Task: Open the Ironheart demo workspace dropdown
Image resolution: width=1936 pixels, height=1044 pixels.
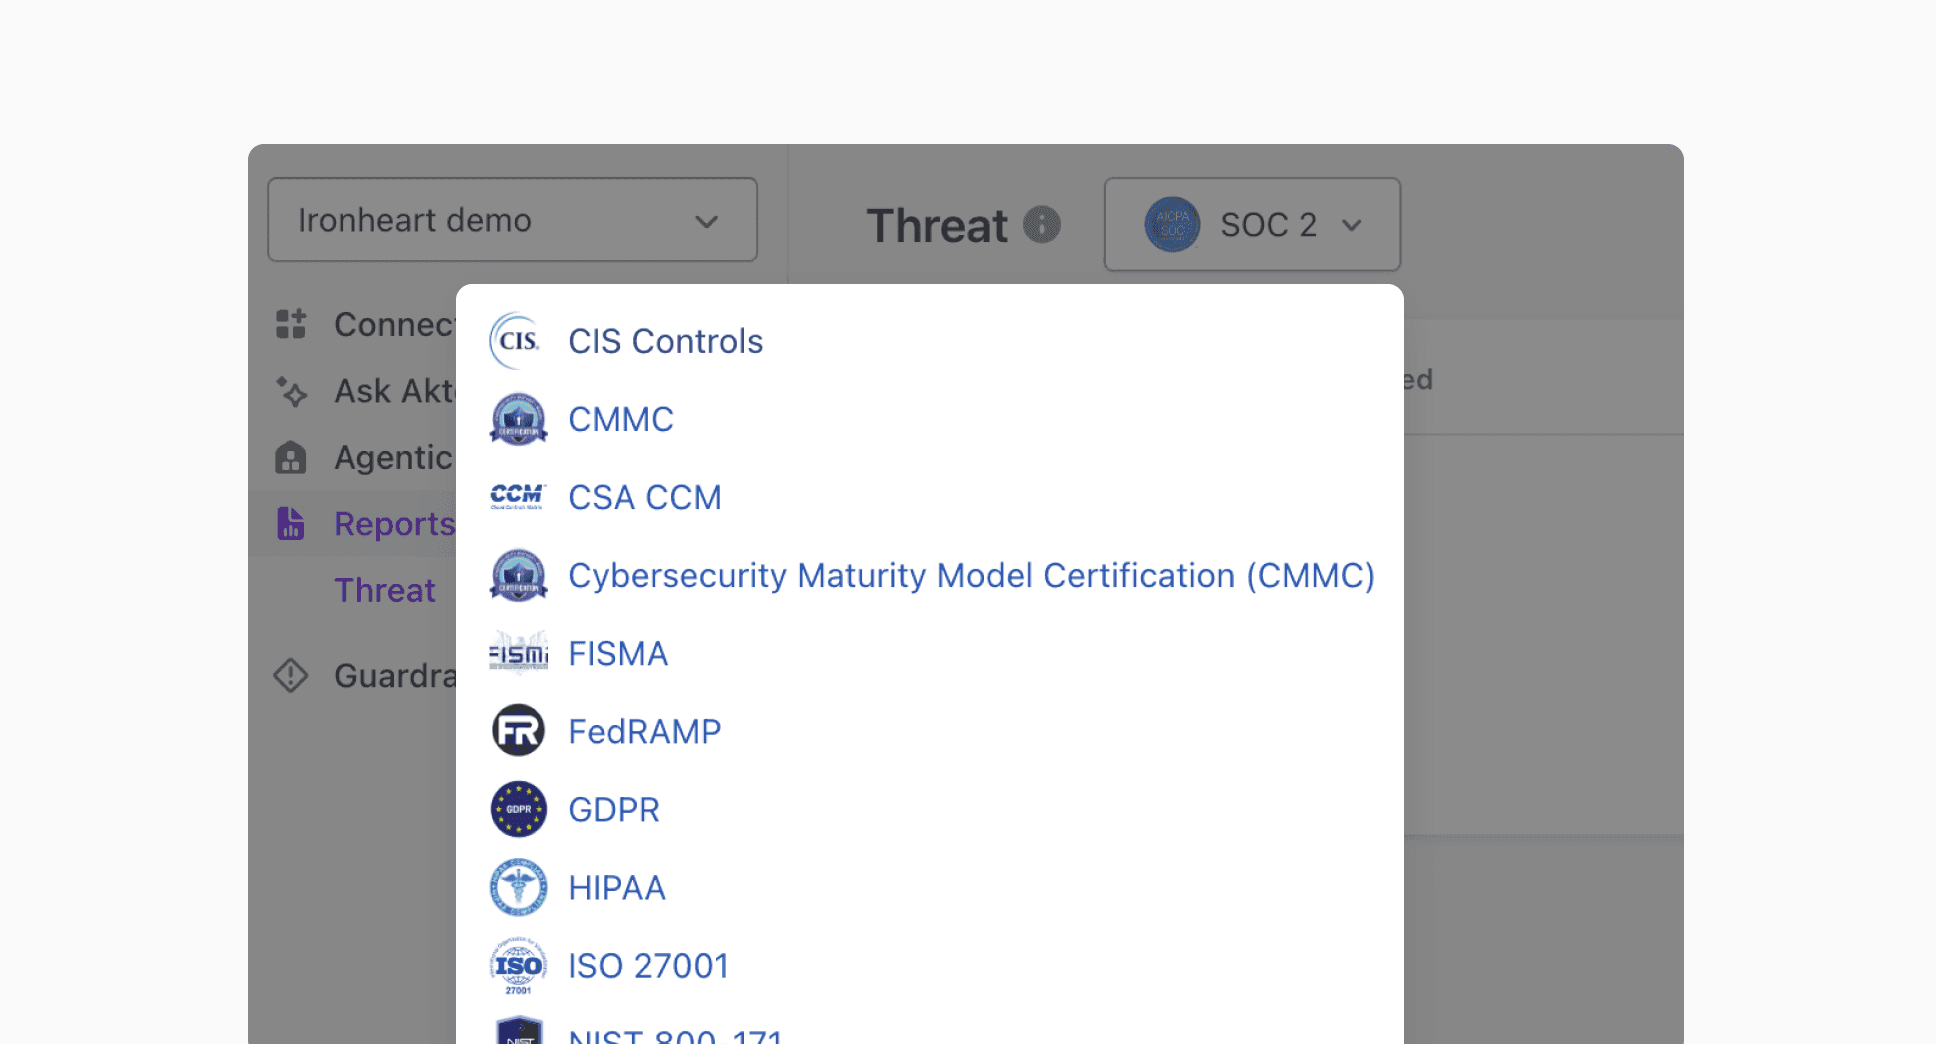Action: point(512,220)
